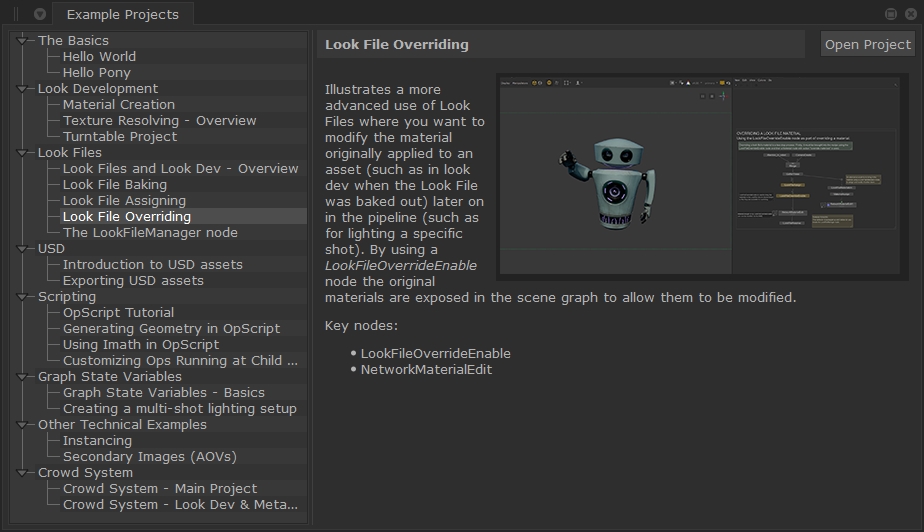Viewport: 924px width, 532px height.
Task: Select the Hello Pony example
Action: (96, 73)
